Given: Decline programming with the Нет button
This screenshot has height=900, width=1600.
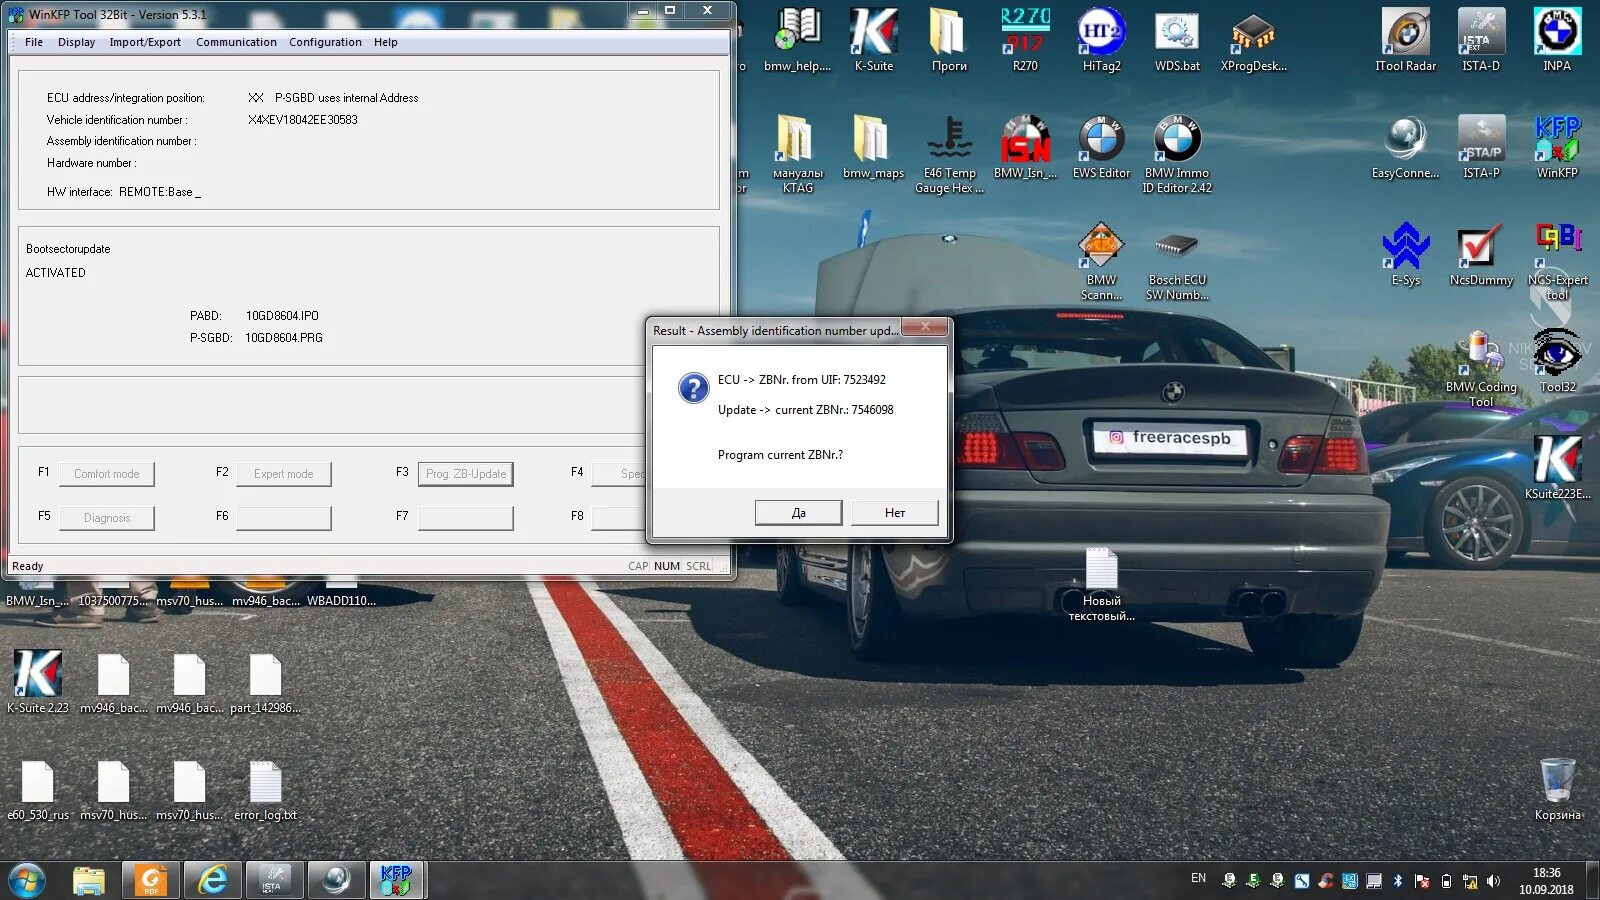Looking at the screenshot, I should tap(894, 513).
